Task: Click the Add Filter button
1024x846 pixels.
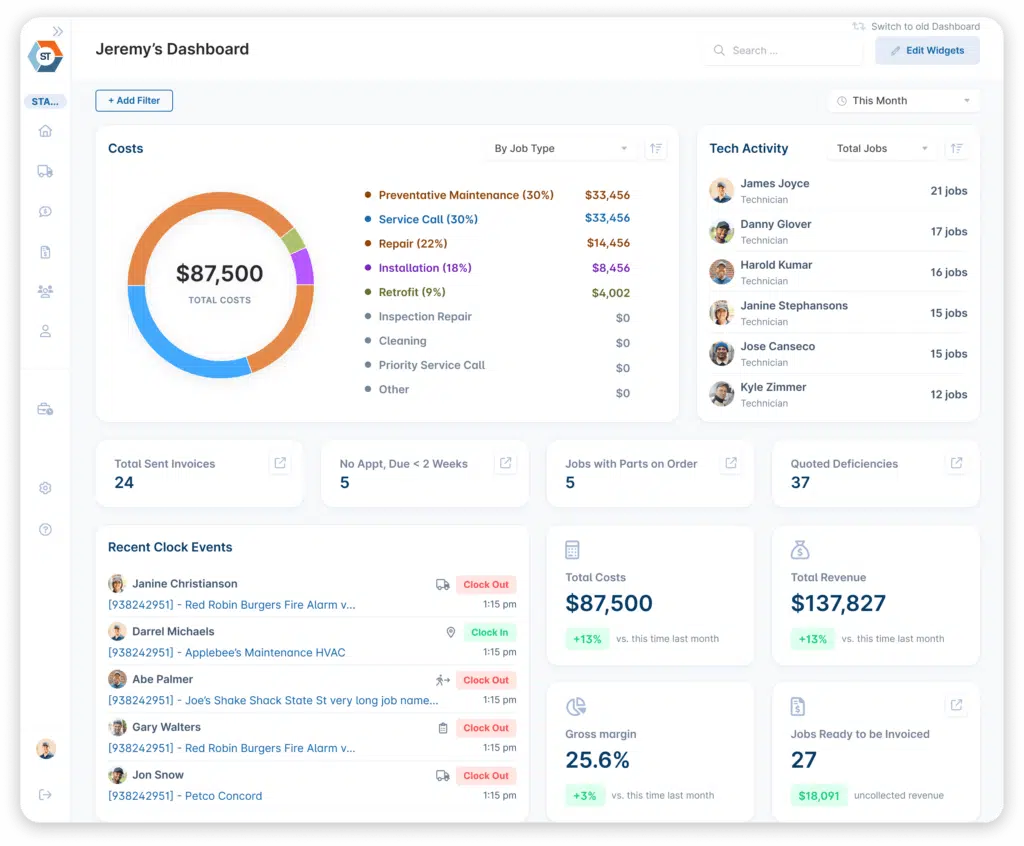Action: pyautogui.click(x=134, y=101)
